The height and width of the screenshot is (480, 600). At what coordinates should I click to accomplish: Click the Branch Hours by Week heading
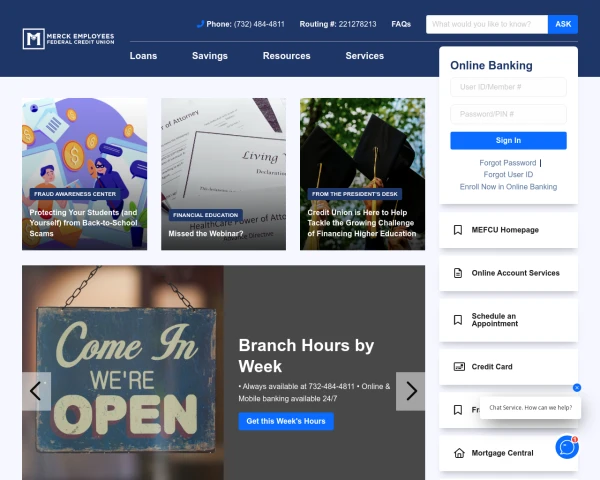(x=306, y=356)
